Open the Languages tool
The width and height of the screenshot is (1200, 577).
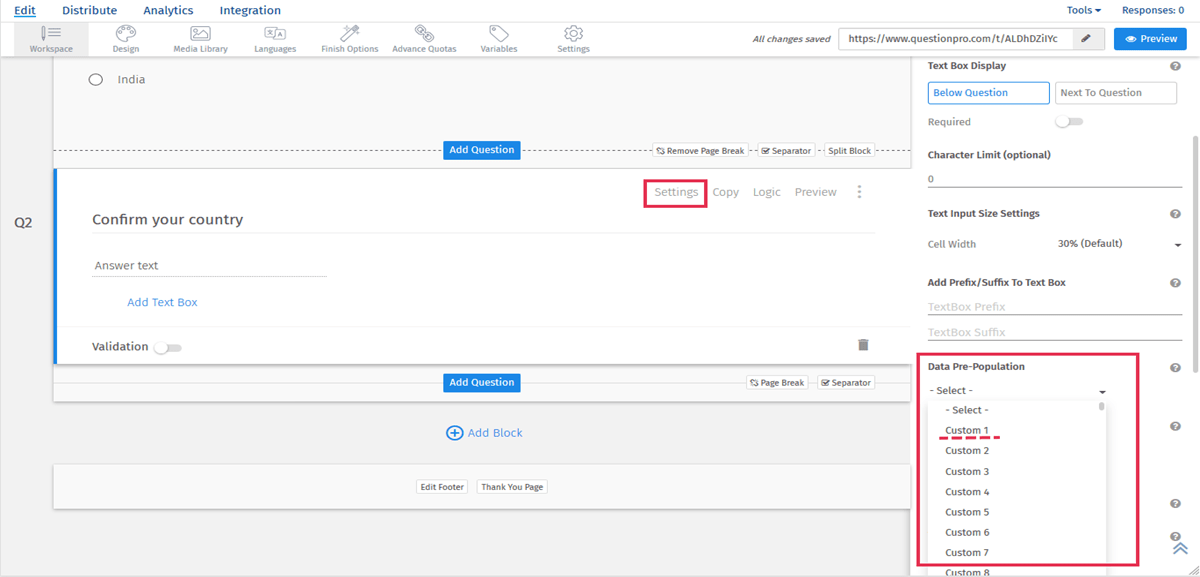275,38
